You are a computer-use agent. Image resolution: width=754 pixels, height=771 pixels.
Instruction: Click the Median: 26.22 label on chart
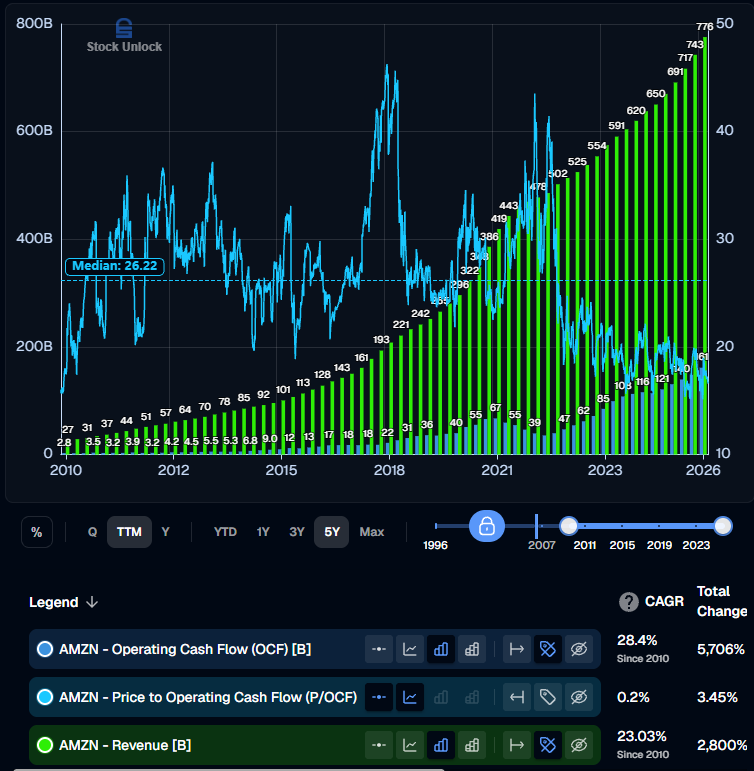[115, 266]
